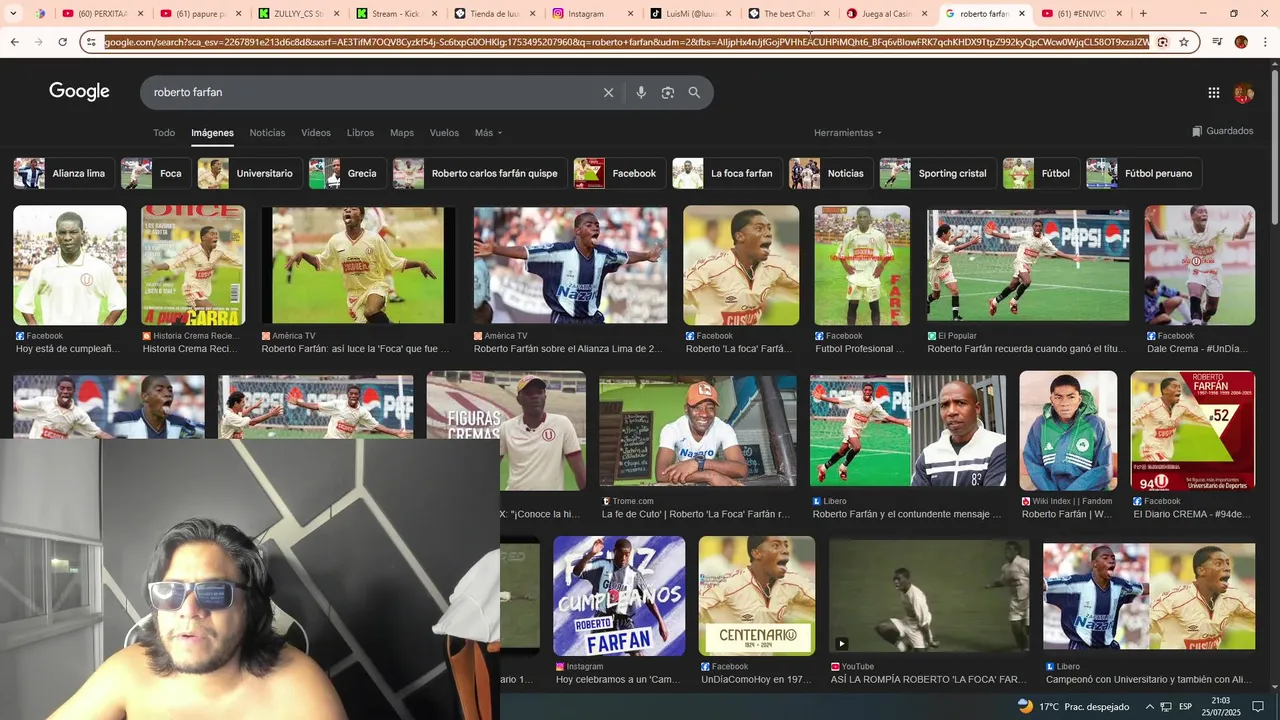The image size is (1280, 720).
Task: Select the 'Imágenes' results tab
Action: (x=212, y=133)
